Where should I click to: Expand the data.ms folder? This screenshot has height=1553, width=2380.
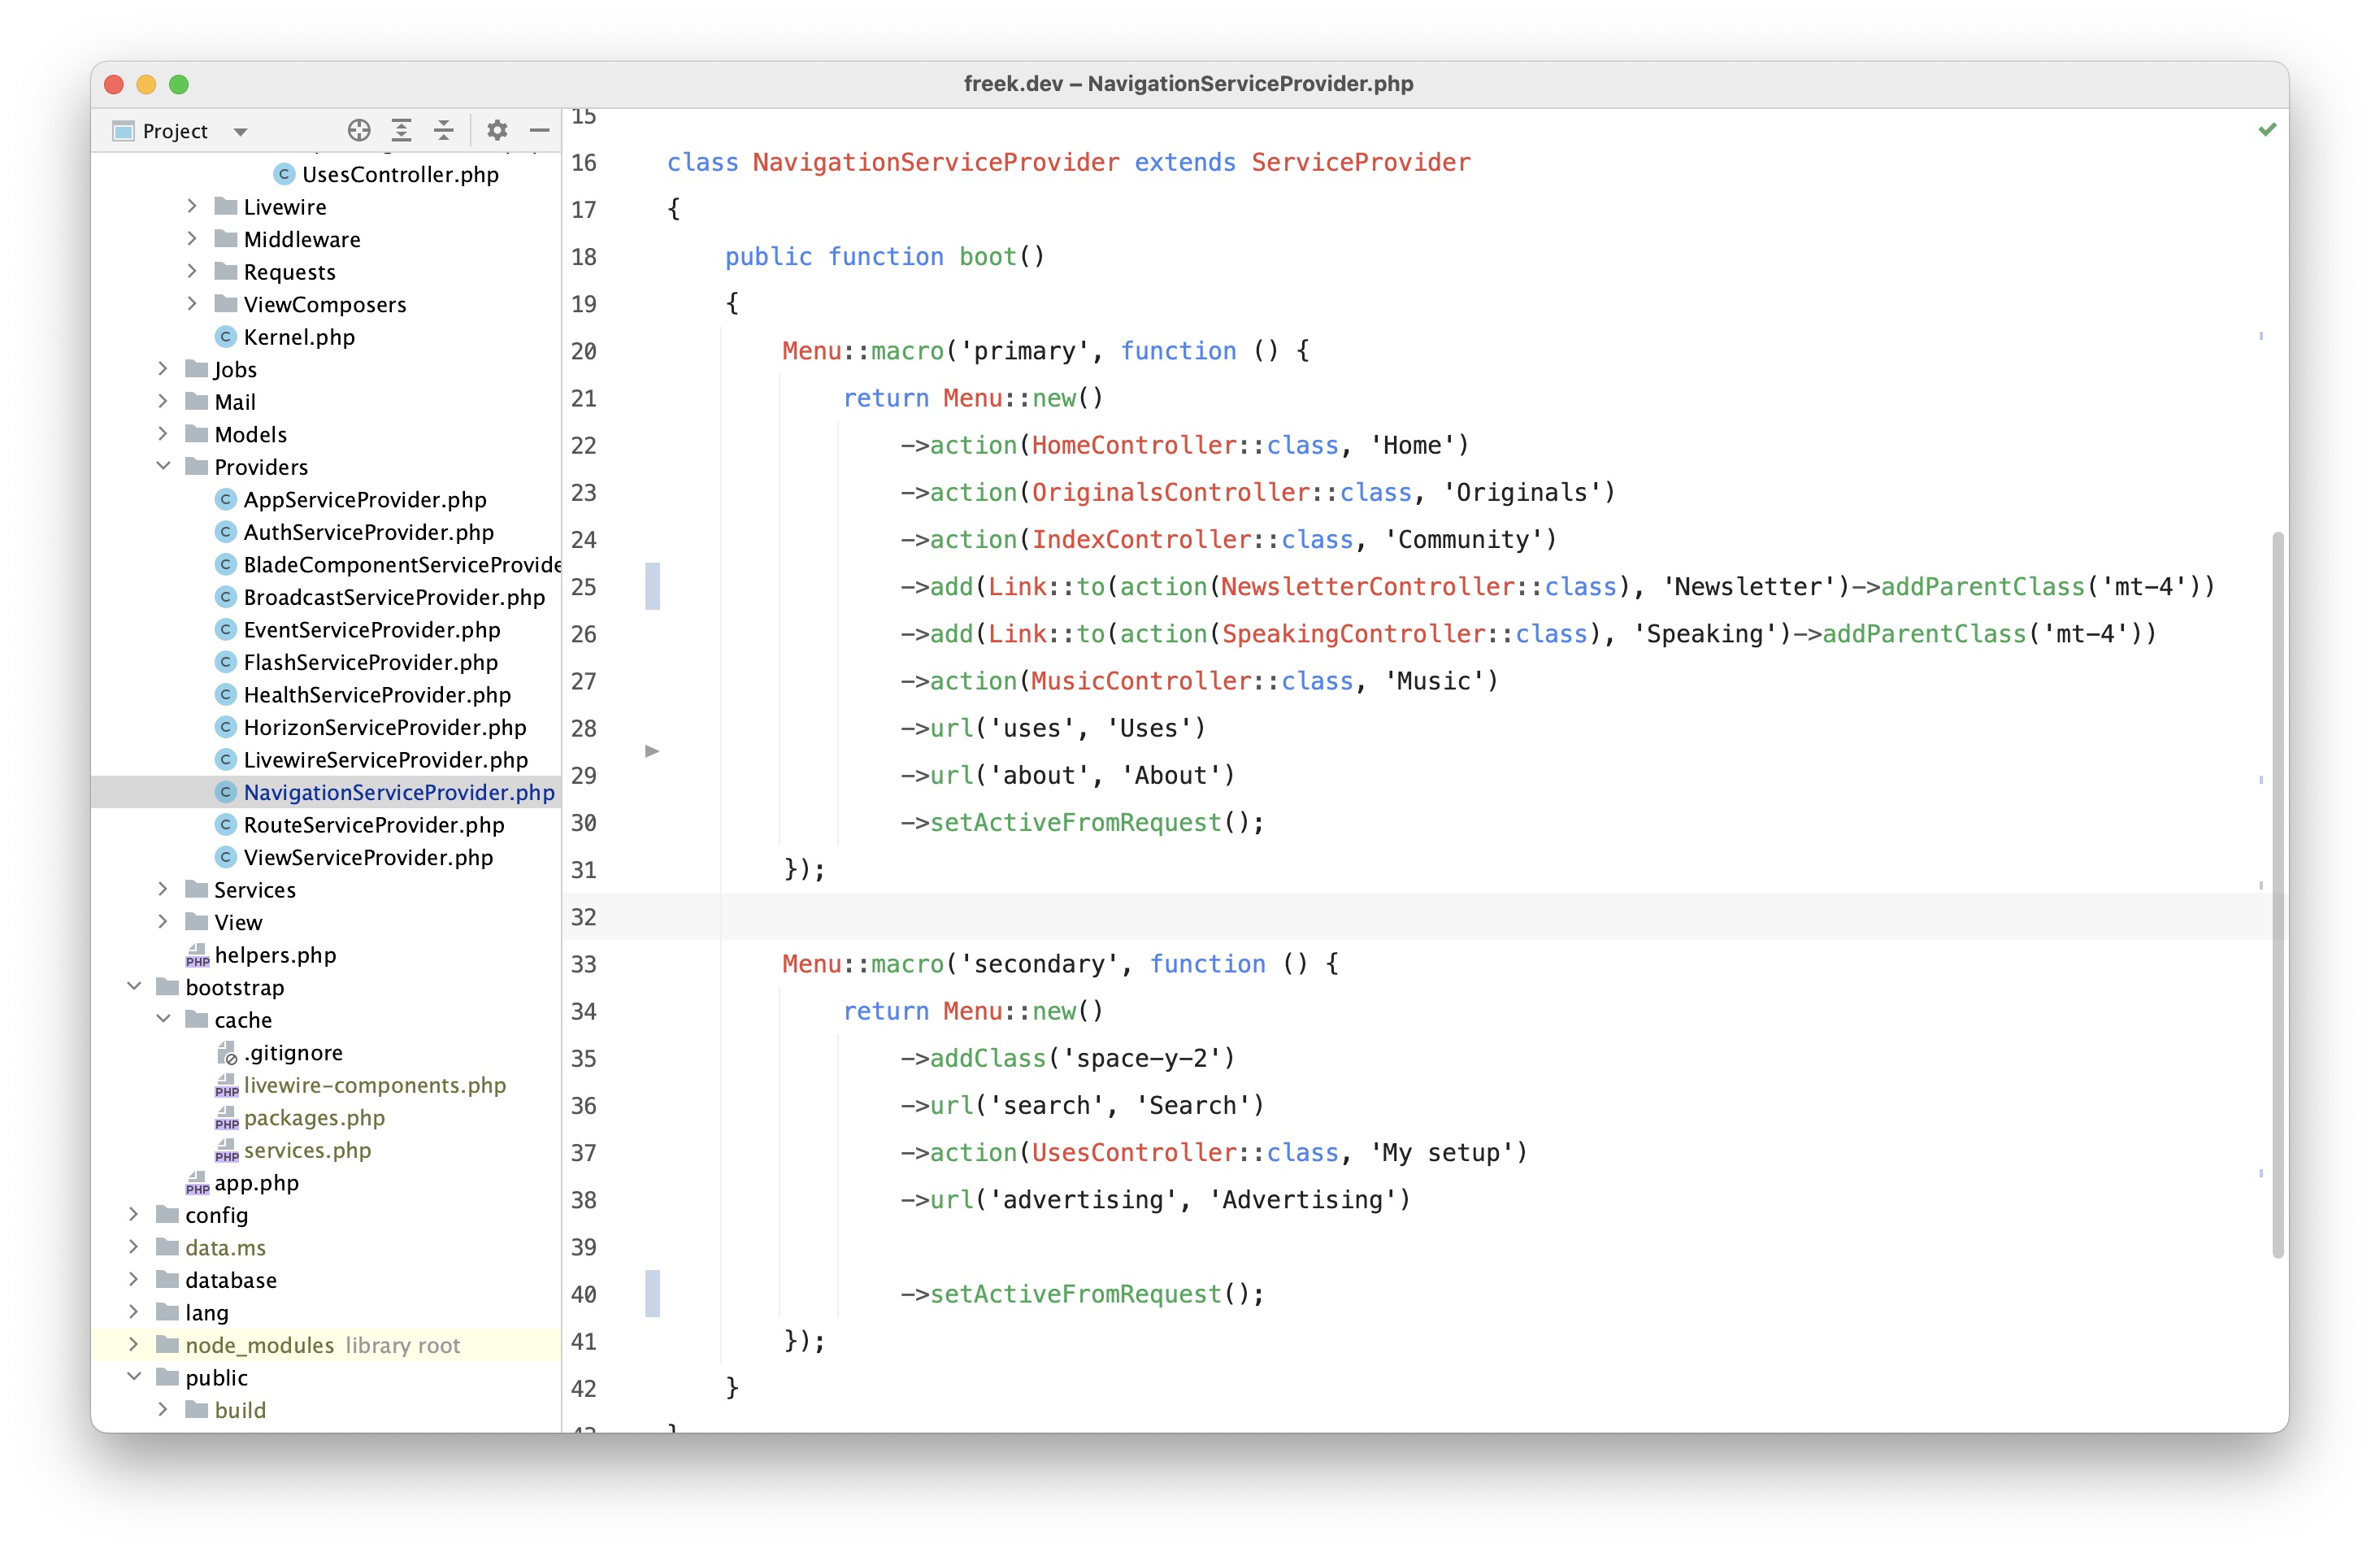(134, 1247)
